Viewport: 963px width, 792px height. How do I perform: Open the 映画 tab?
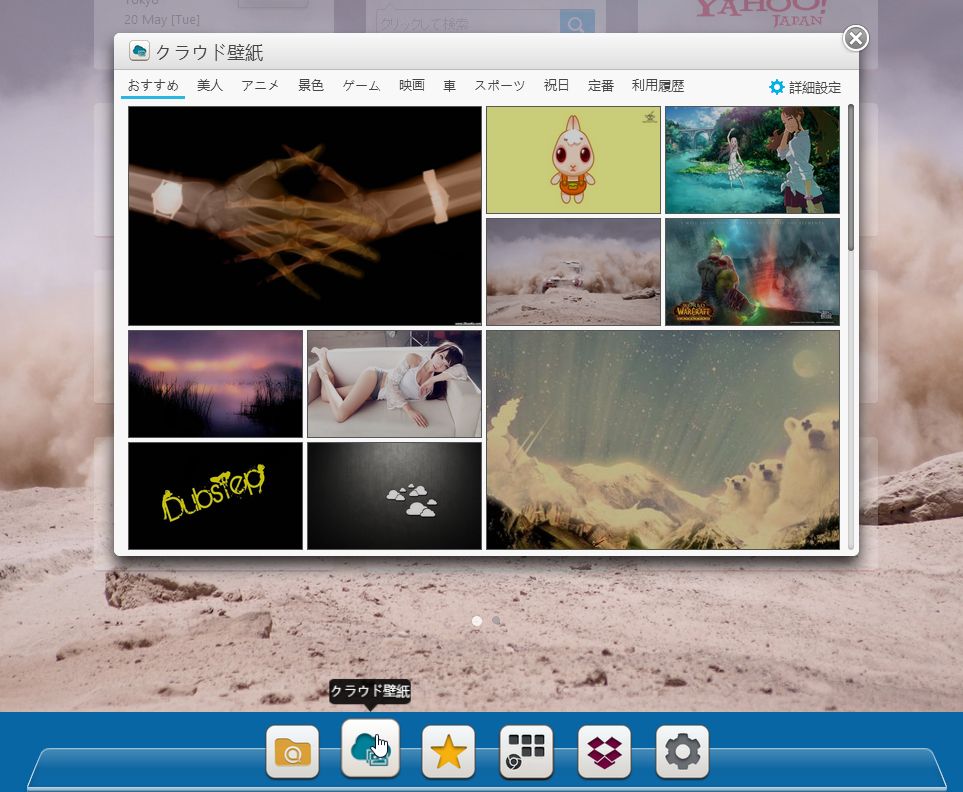point(411,85)
